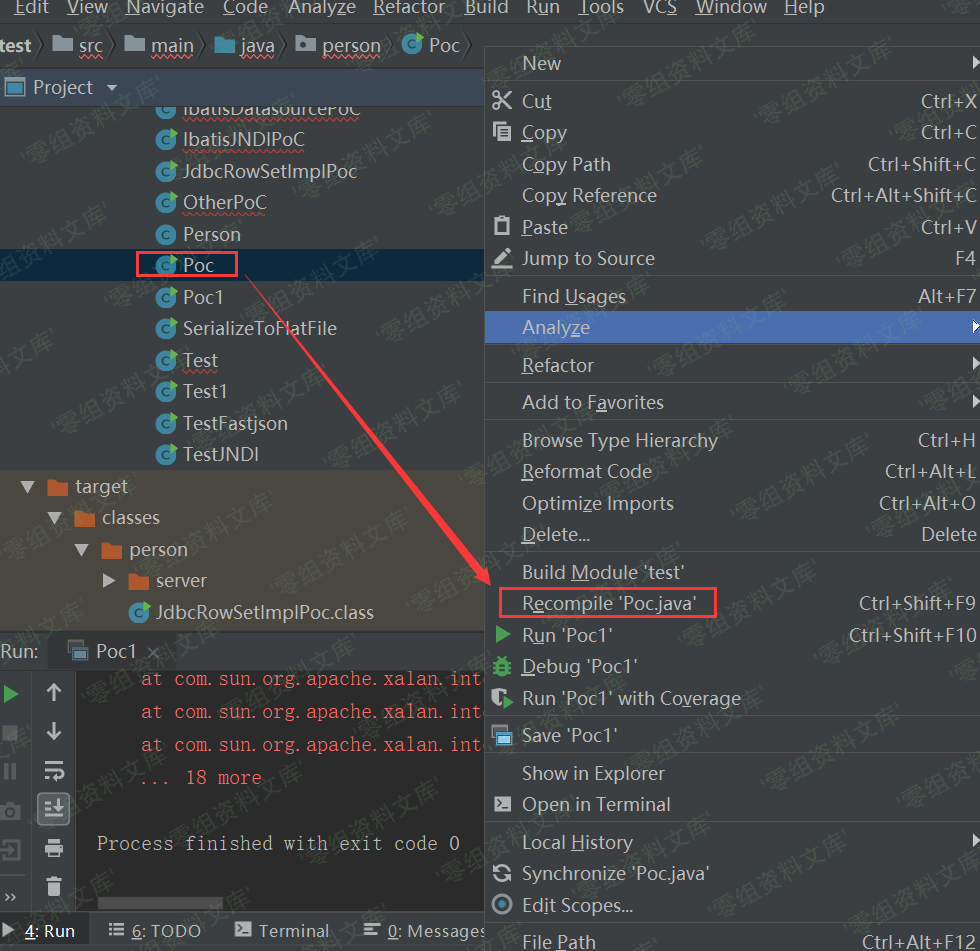Select TestFastjson class in project tree
The image size is (980, 951).
pos(234,423)
